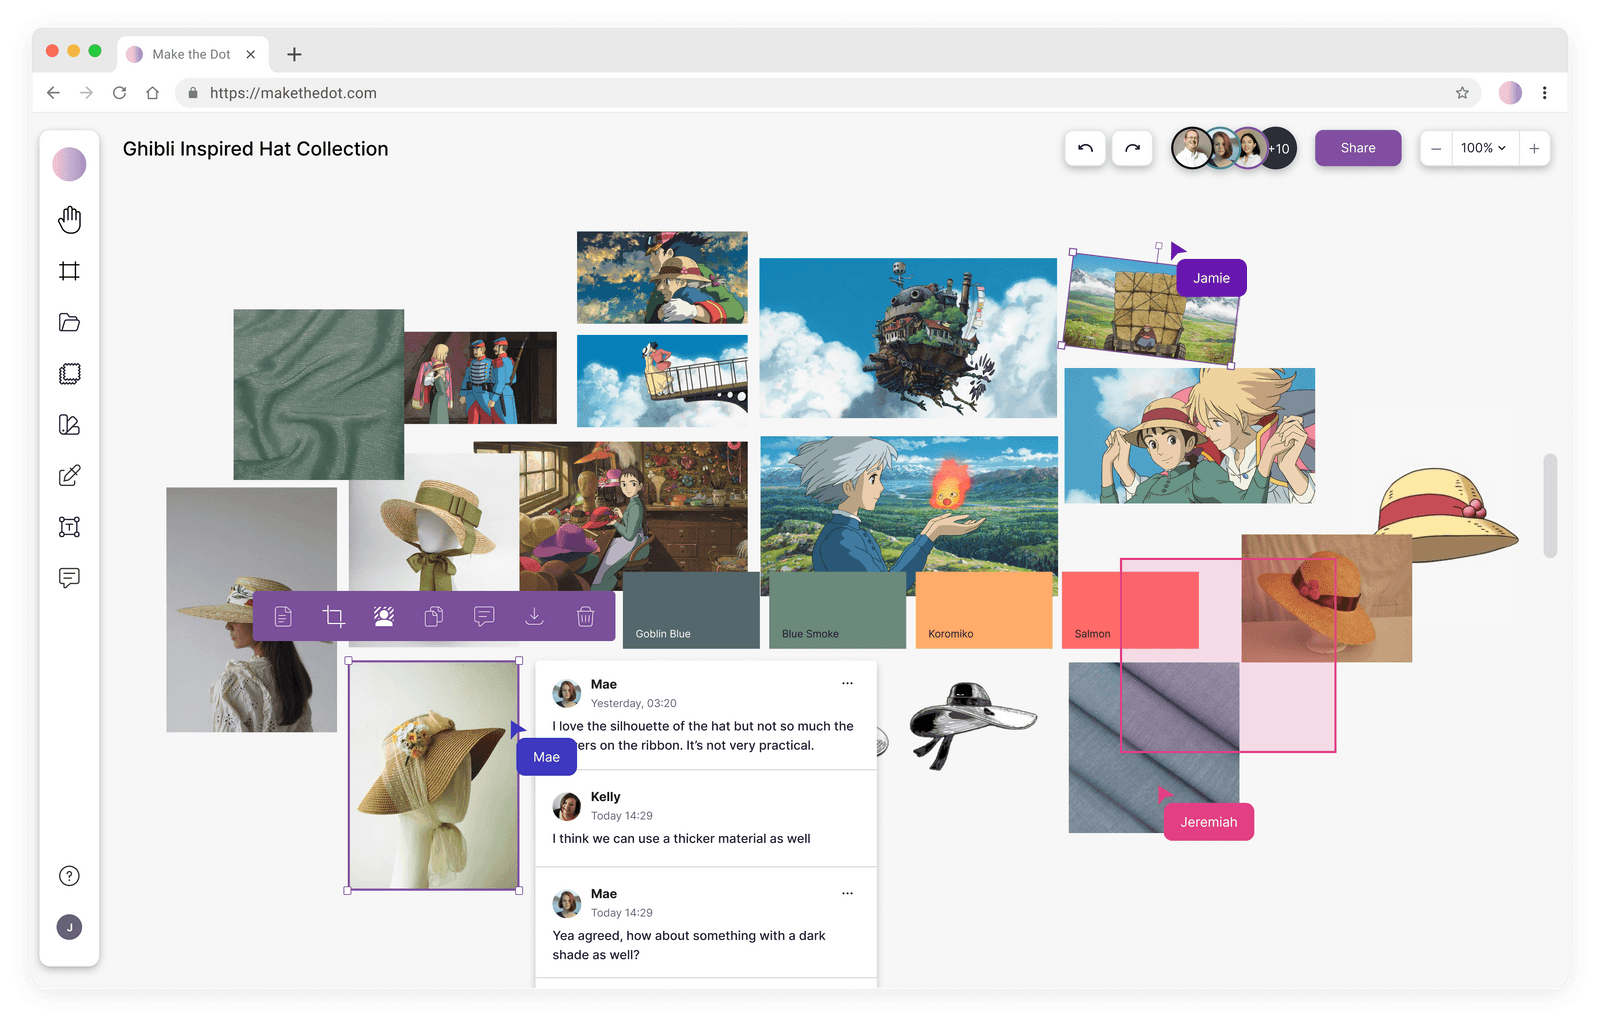Switch to the Make the Dot browser tab

(x=192, y=54)
